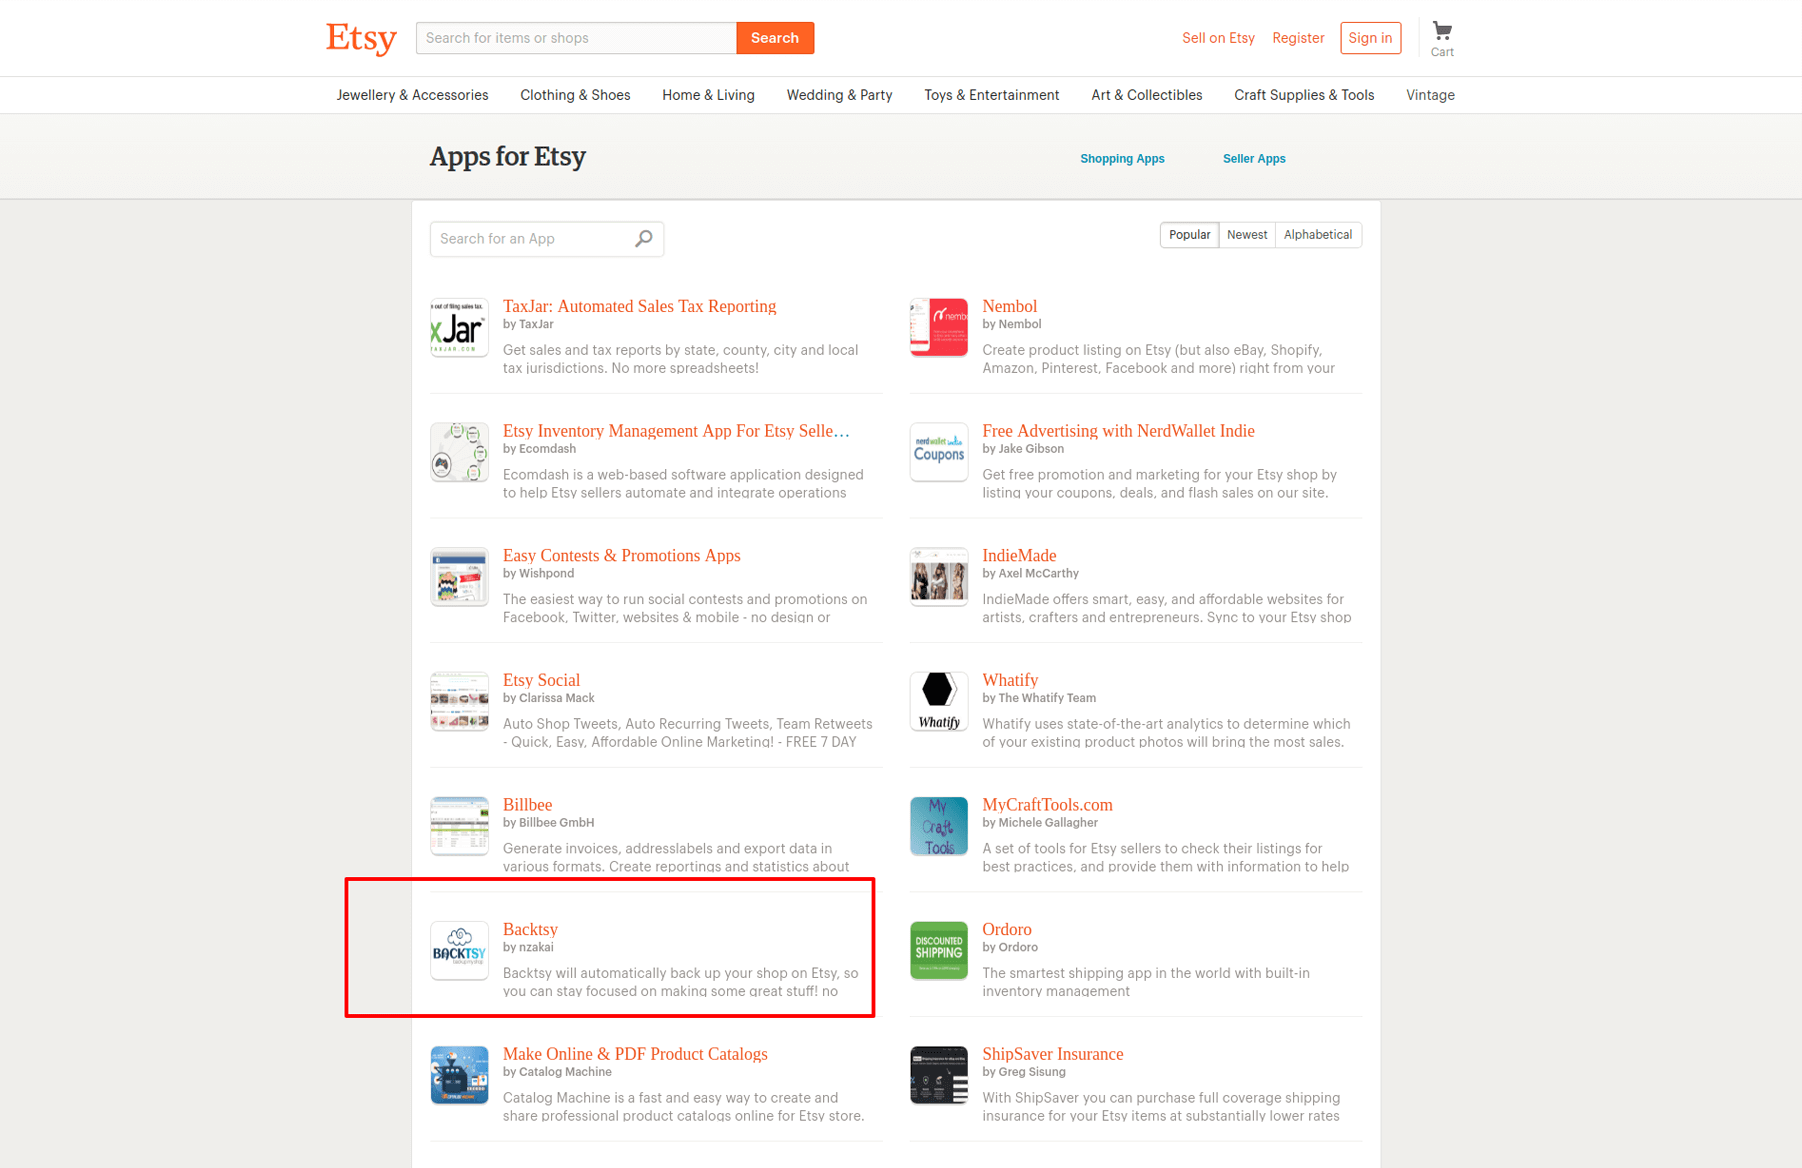Open the Billbee title link
Image resolution: width=1802 pixels, height=1168 pixels.
pyautogui.click(x=527, y=805)
